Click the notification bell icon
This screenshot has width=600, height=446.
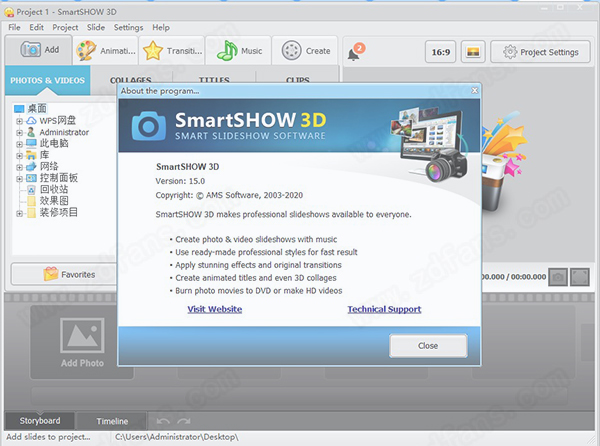tap(353, 53)
